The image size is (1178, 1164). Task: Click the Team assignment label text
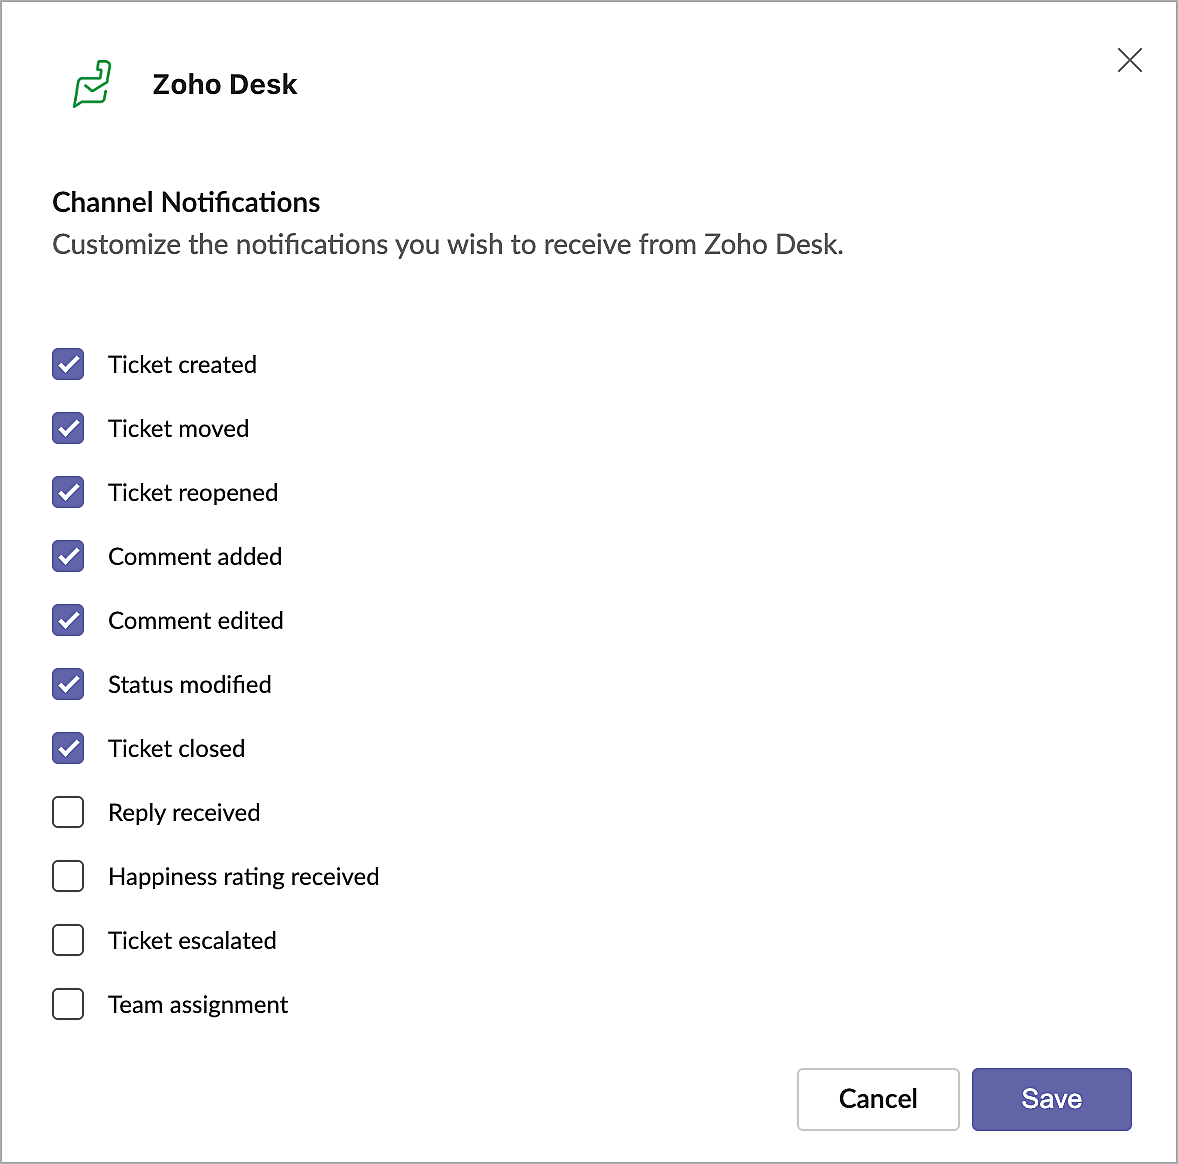pyautogui.click(x=198, y=1005)
